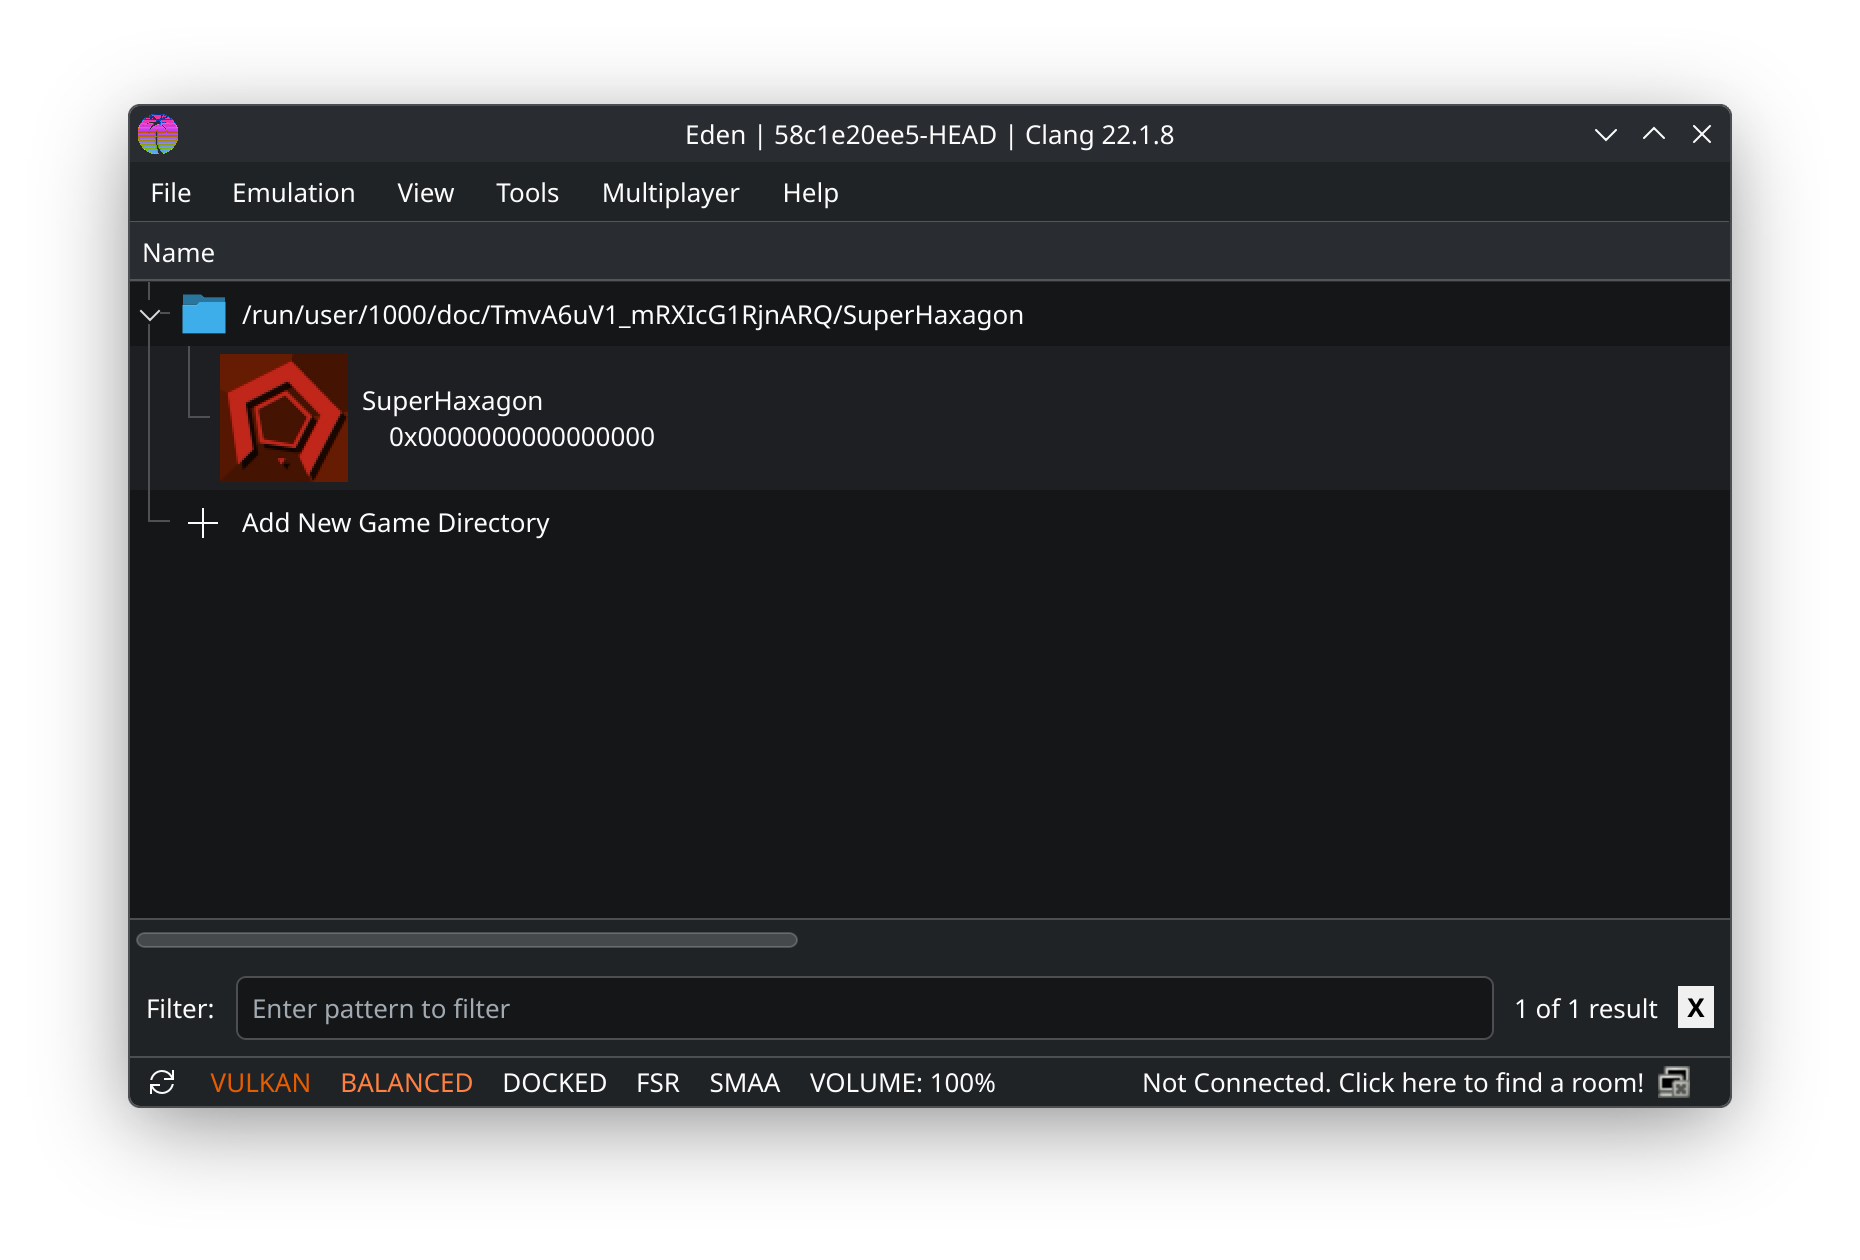The width and height of the screenshot is (1860, 1260).
Task: Toggle DOCKED mode in the status bar
Action: (555, 1083)
